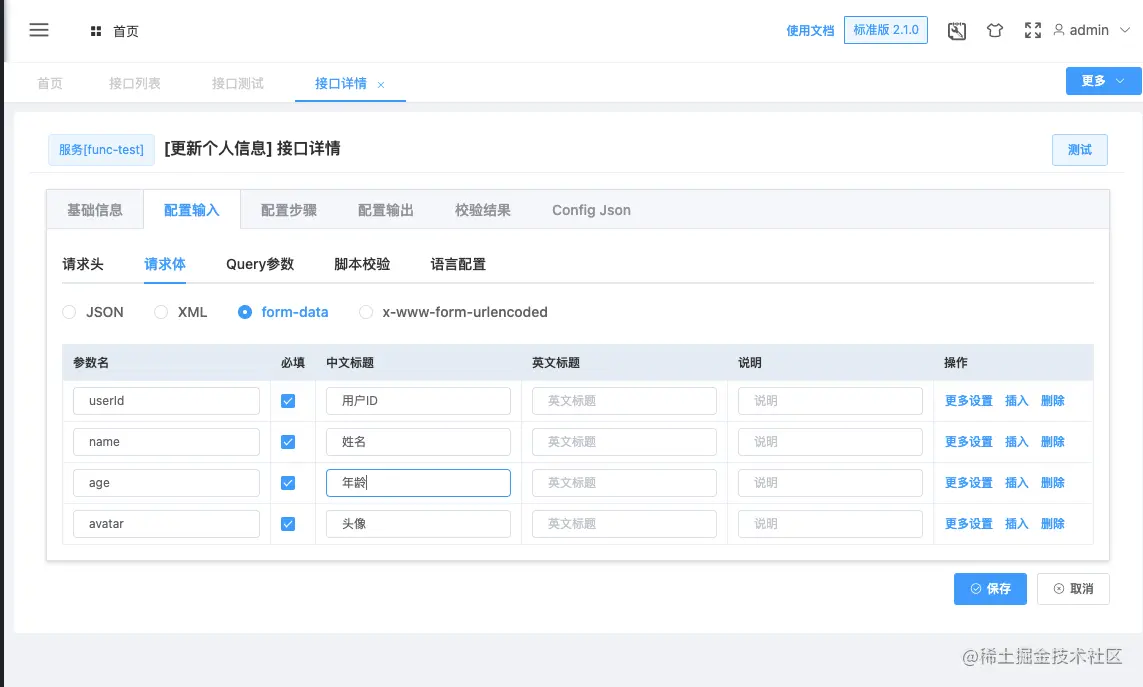Open the 基础信息 tab
The width and height of the screenshot is (1143, 687).
[95, 210]
